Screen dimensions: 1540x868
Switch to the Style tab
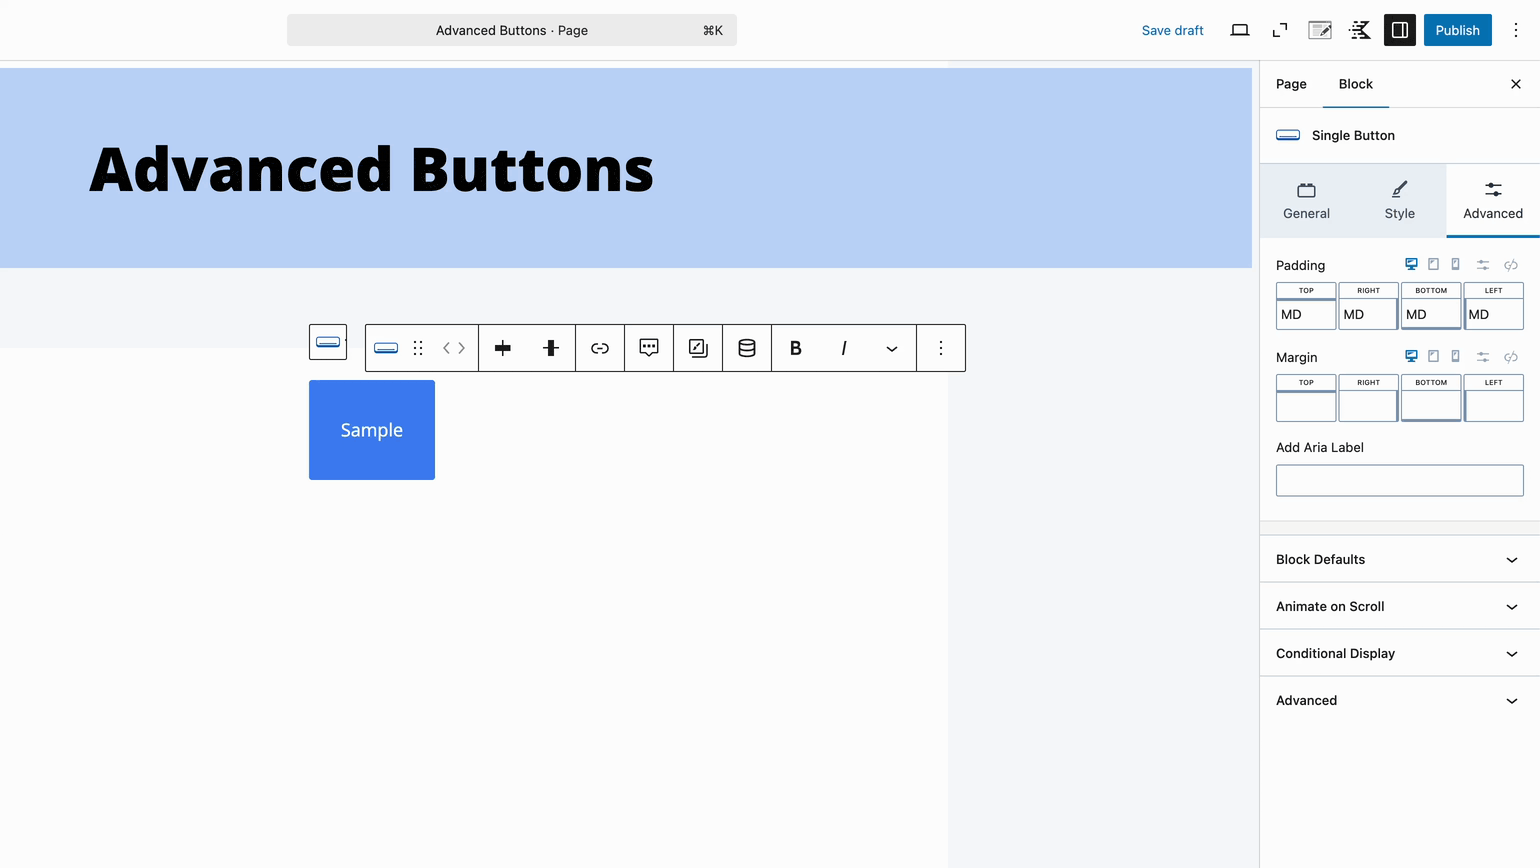1399,200
